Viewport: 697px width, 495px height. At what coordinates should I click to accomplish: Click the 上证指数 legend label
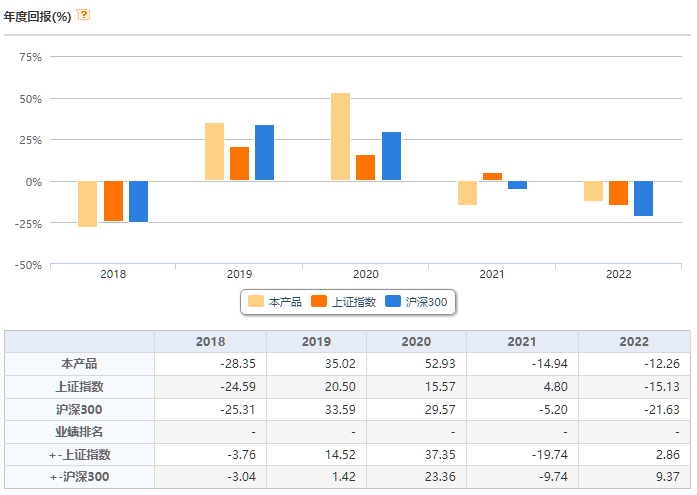(354, 302)
